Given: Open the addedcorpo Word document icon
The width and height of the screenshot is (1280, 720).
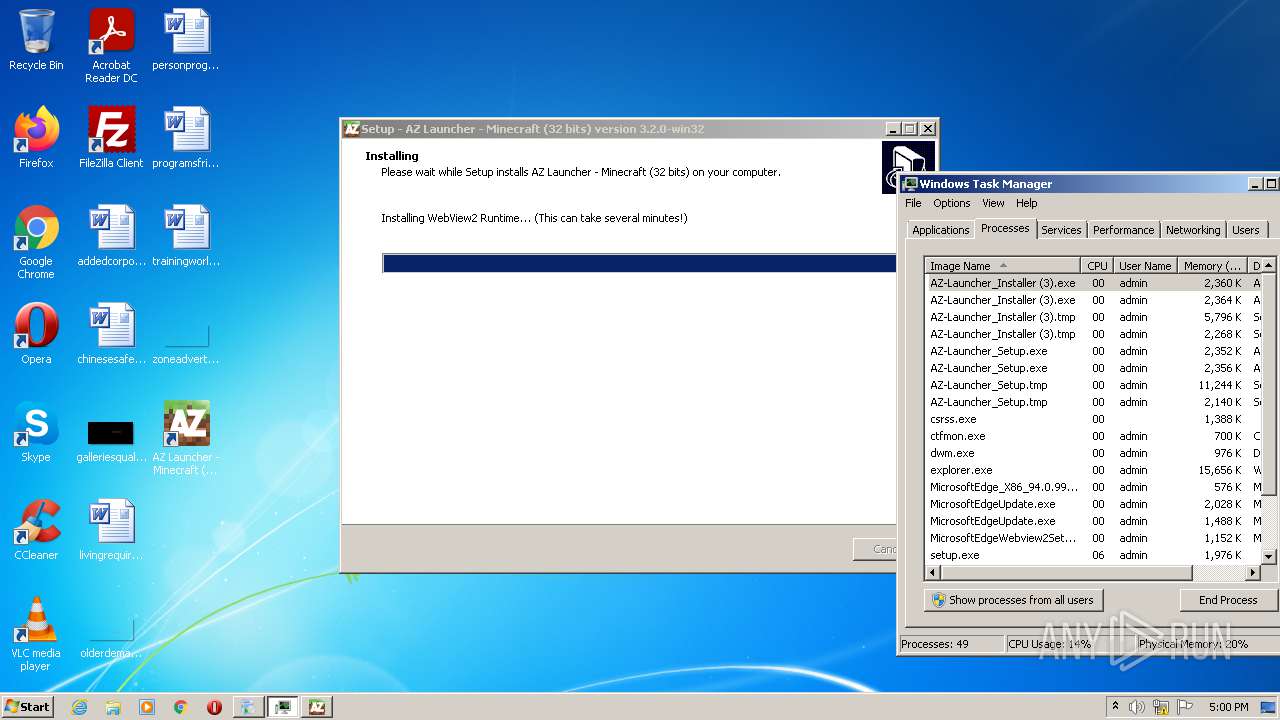Looking at the screenshot, I should [111, 236].
